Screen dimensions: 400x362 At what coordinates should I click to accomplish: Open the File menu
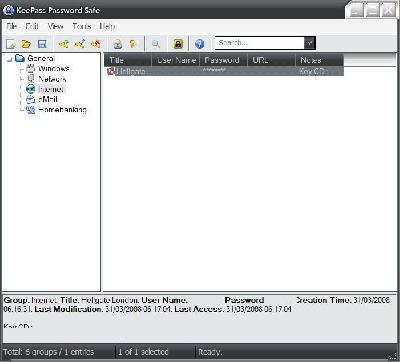(12, 26)
